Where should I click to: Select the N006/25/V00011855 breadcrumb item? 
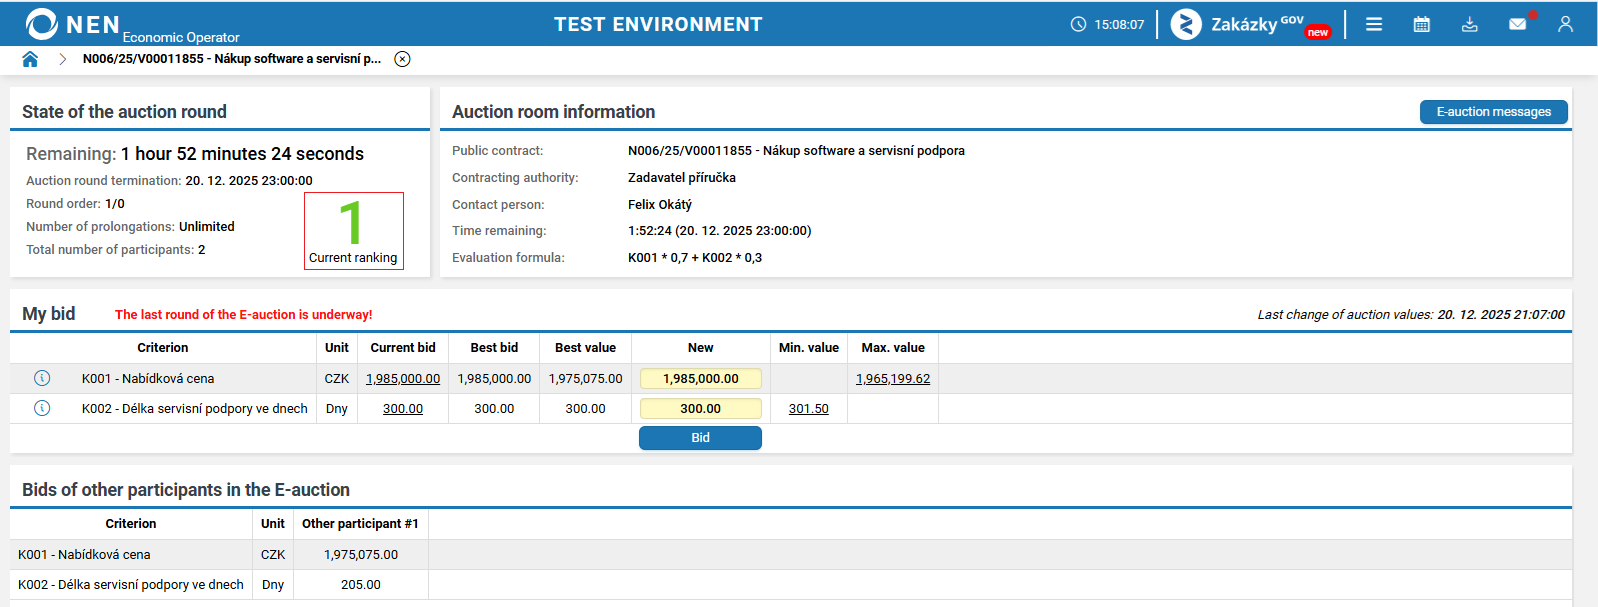coord(232,59)
